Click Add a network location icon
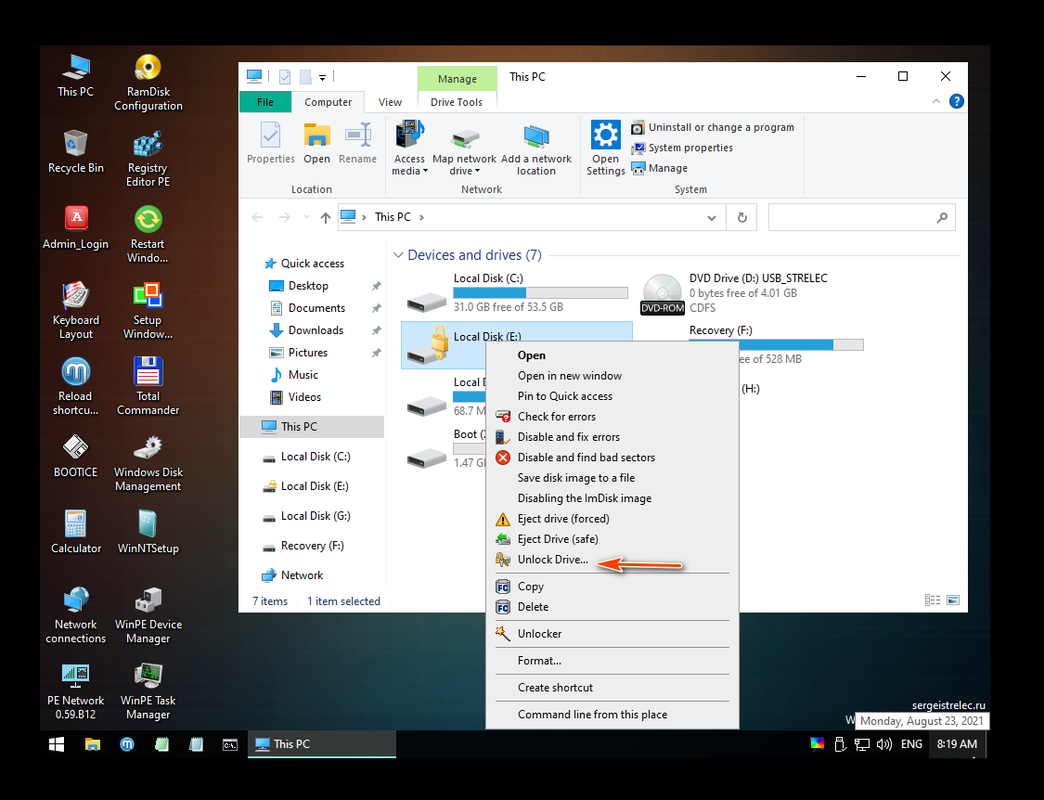This screenshot has width=1044, height=800. click(x=536, y=148)
